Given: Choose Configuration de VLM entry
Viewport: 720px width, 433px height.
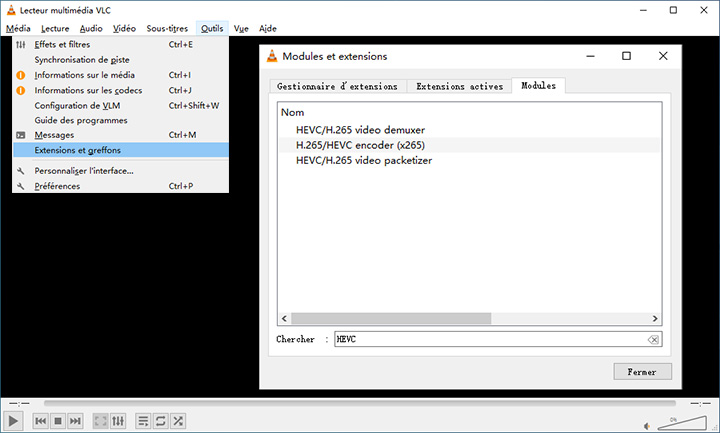Looking at the screenshot, I should 121,106.
